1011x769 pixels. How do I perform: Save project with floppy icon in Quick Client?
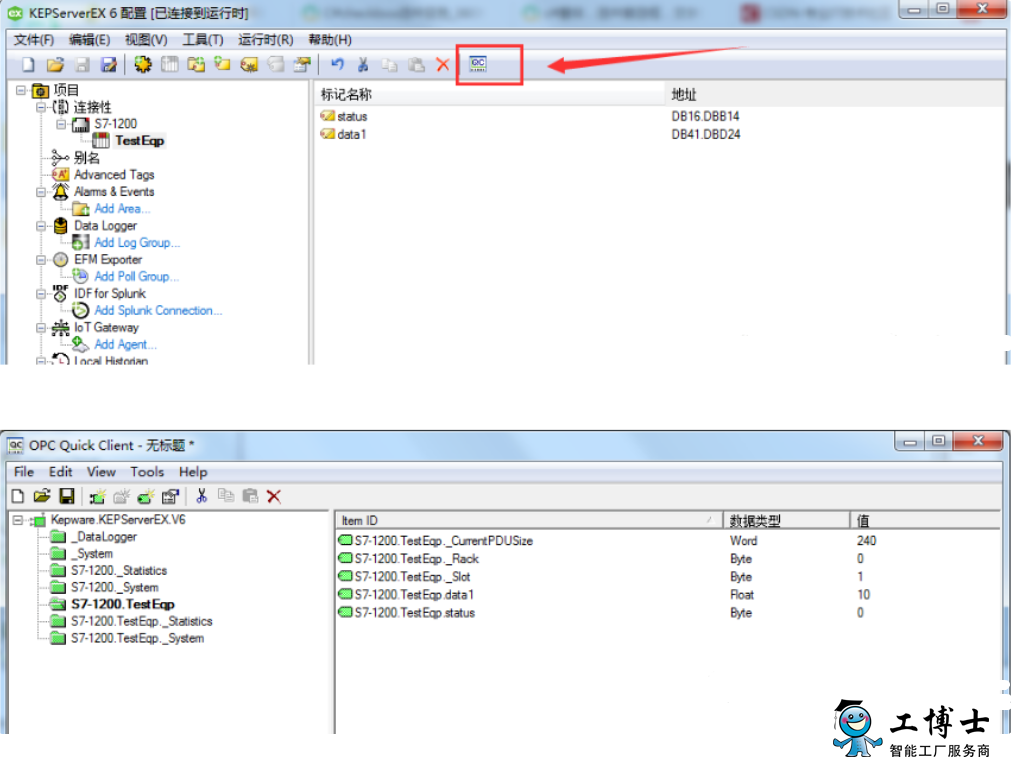pos(66,496)
